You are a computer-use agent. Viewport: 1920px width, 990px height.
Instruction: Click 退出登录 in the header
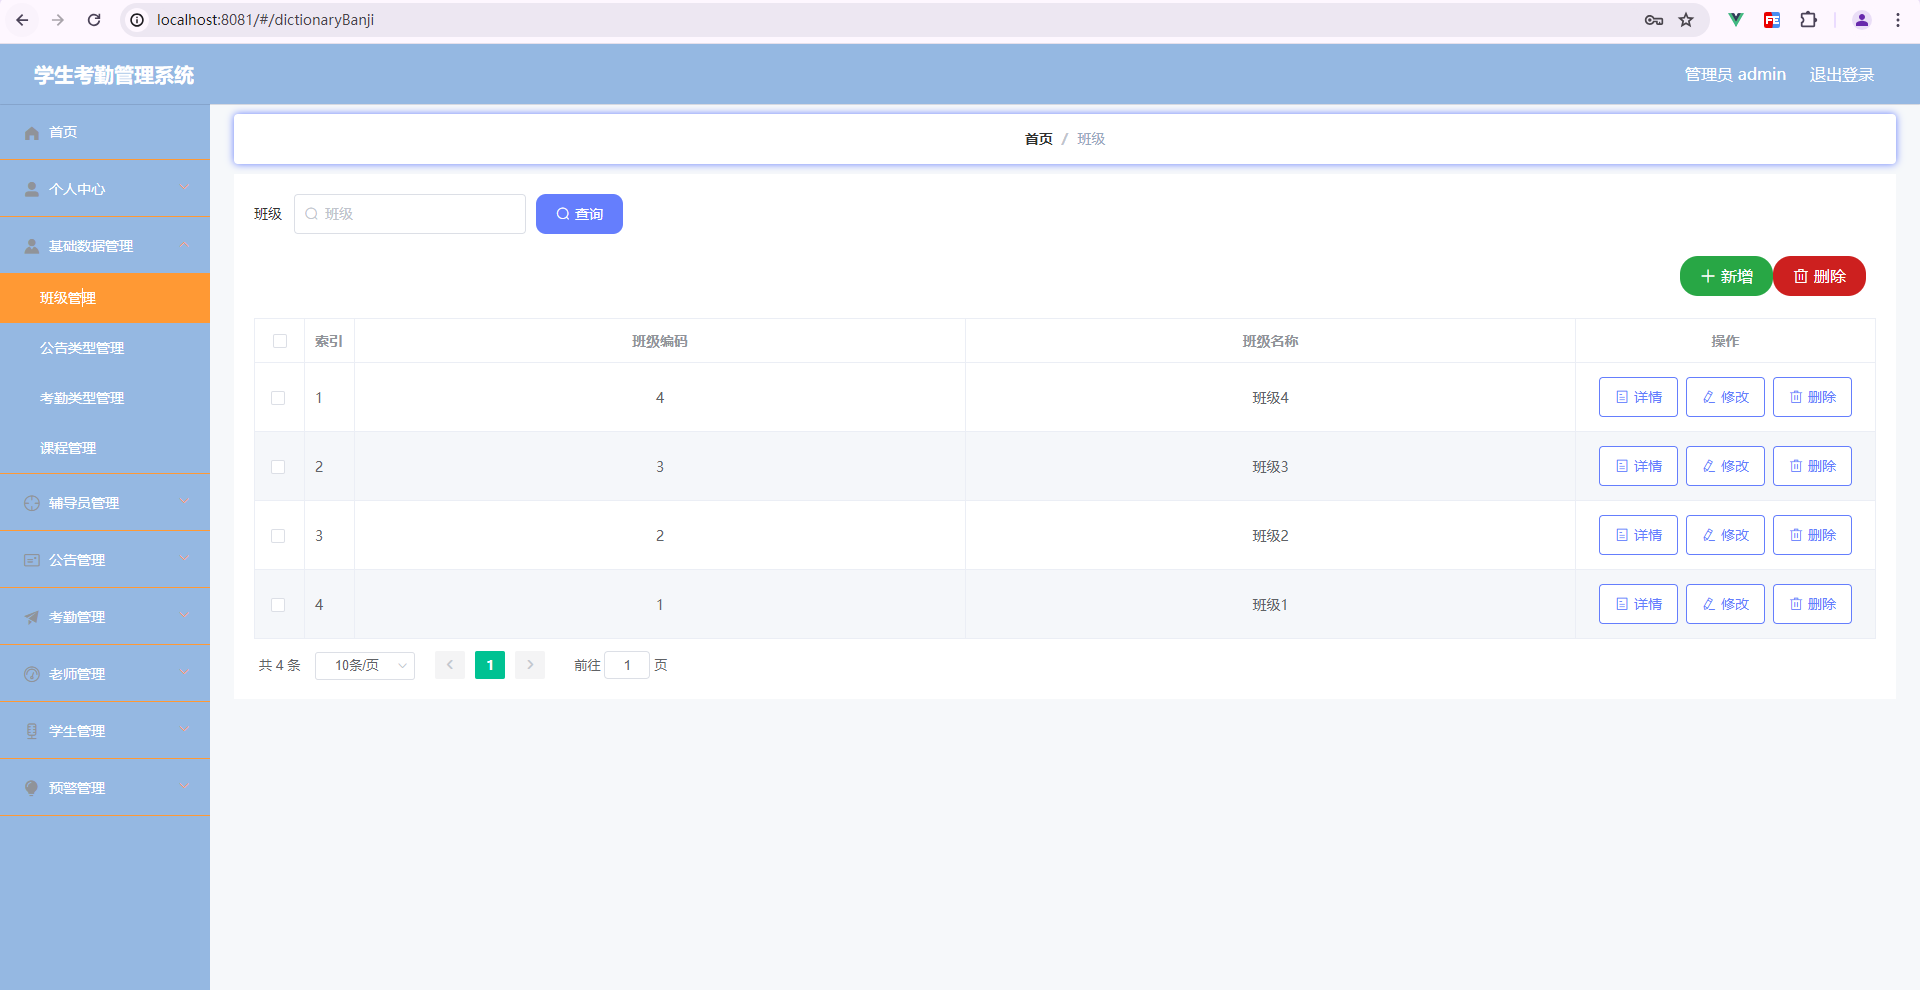pyautogui.click(x=1841, y=75)
